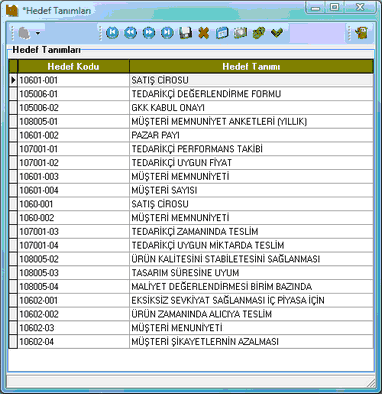Click MÜŞTERİ SAYISI cell
The height and width of the screenshot is (394, 382).
pyautogui.click(x=251, y=190)
